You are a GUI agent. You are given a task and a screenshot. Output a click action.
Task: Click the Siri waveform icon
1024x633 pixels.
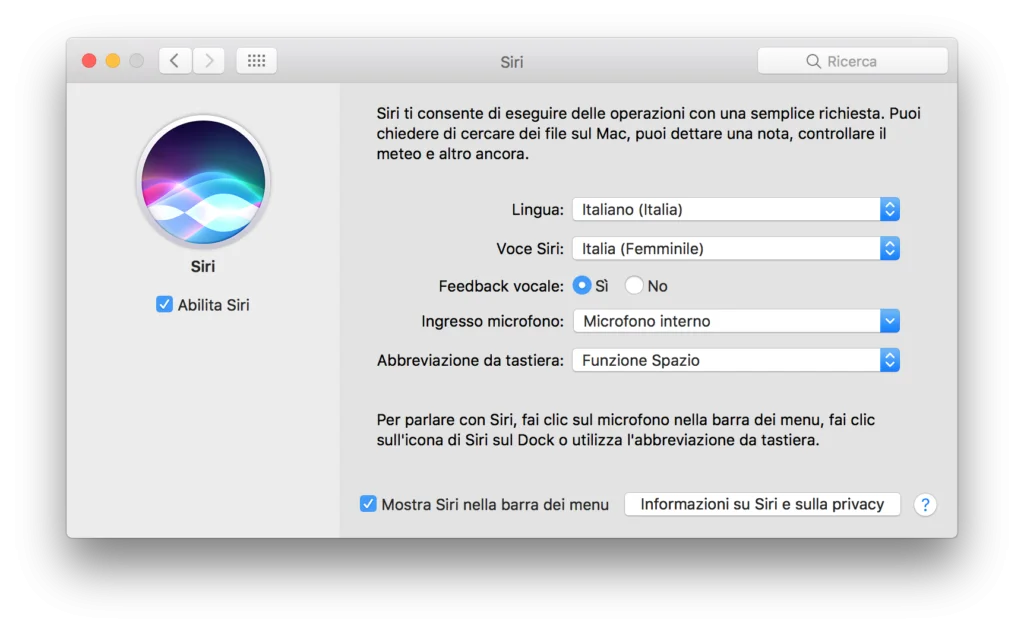tap(203, 181)
